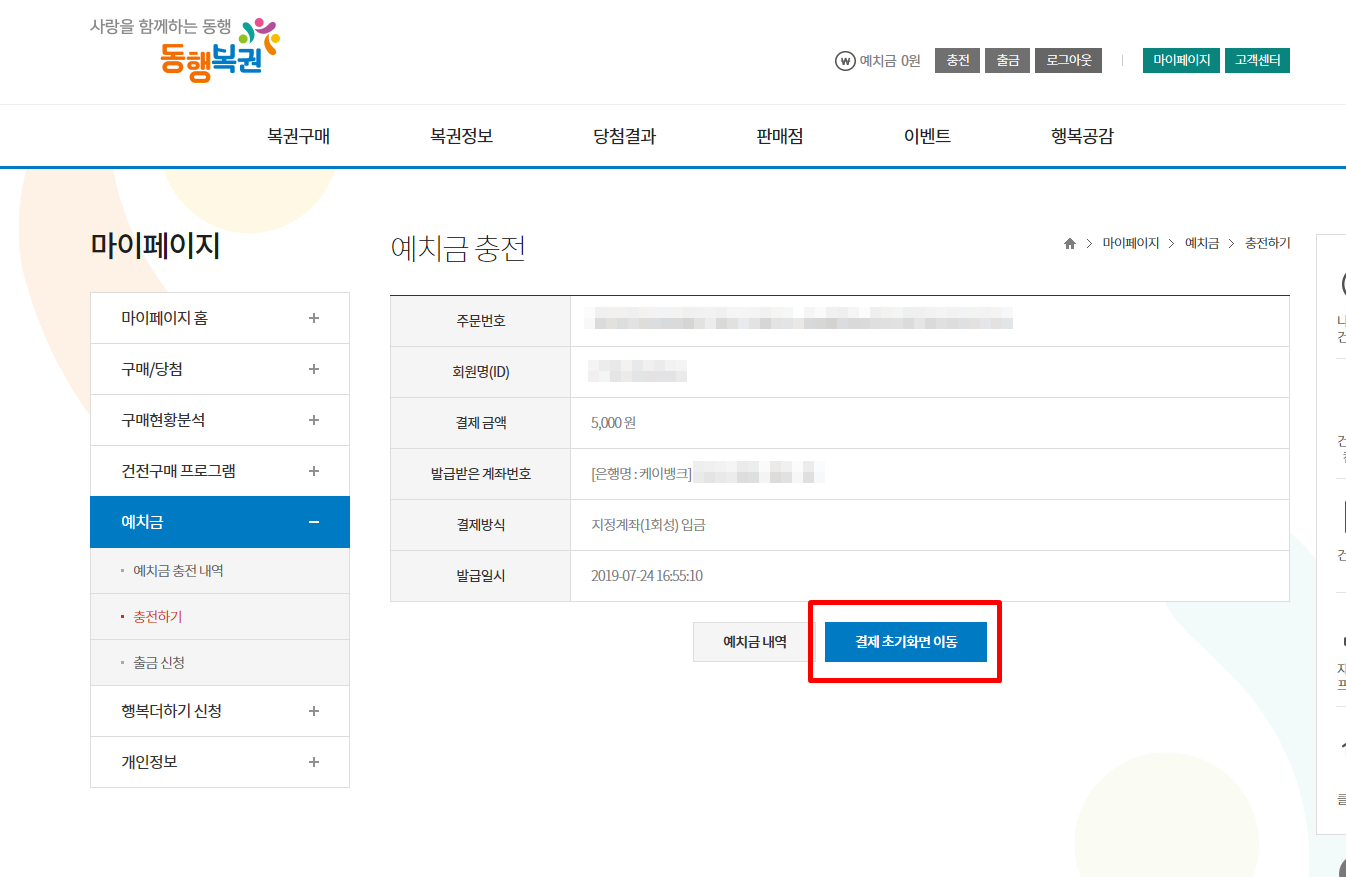The height and width of the screenshot is (877, 1346).
Task: Select 개인정보 in the sidebar
Action: point(220,762)
